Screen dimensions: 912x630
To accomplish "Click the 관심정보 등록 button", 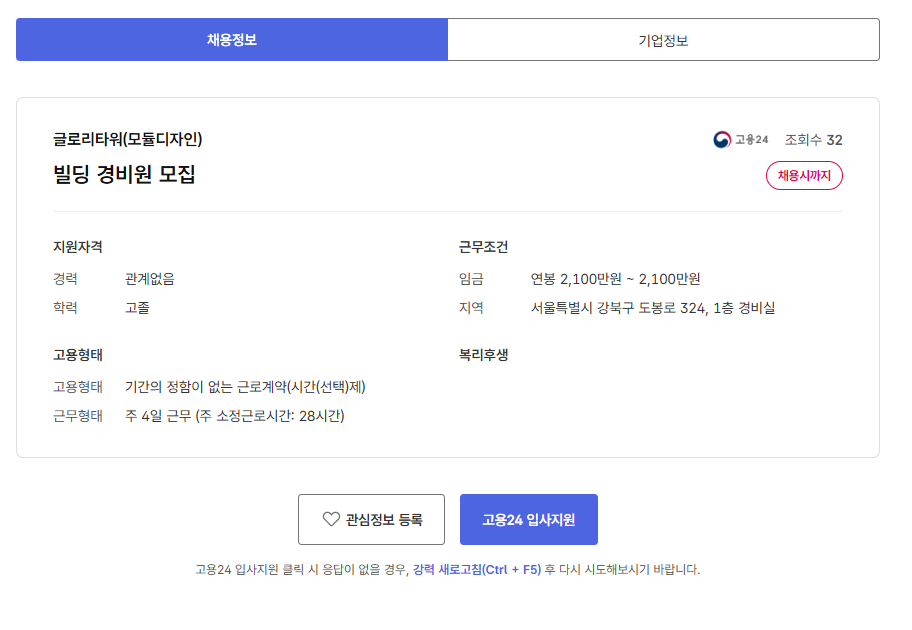I will (371, 519).
